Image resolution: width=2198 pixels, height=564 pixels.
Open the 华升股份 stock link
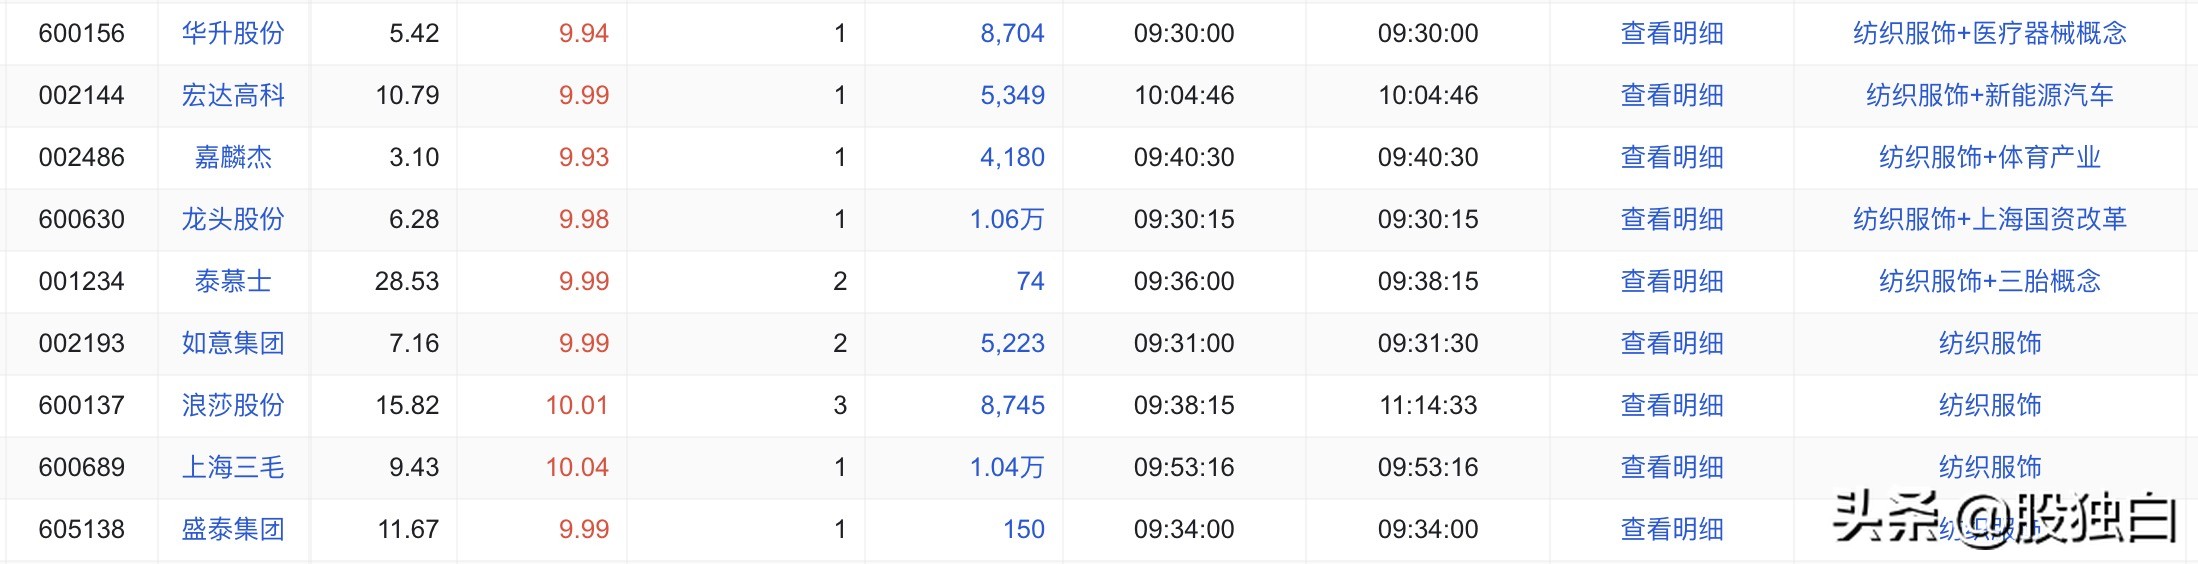[x=233, y=33]
